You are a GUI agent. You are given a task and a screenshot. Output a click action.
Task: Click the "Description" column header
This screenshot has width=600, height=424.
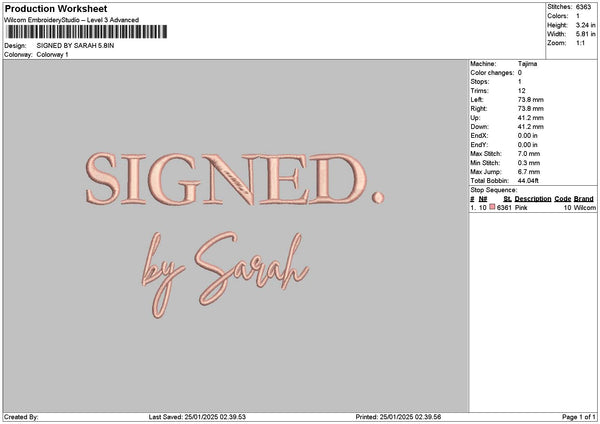[533, 199]
